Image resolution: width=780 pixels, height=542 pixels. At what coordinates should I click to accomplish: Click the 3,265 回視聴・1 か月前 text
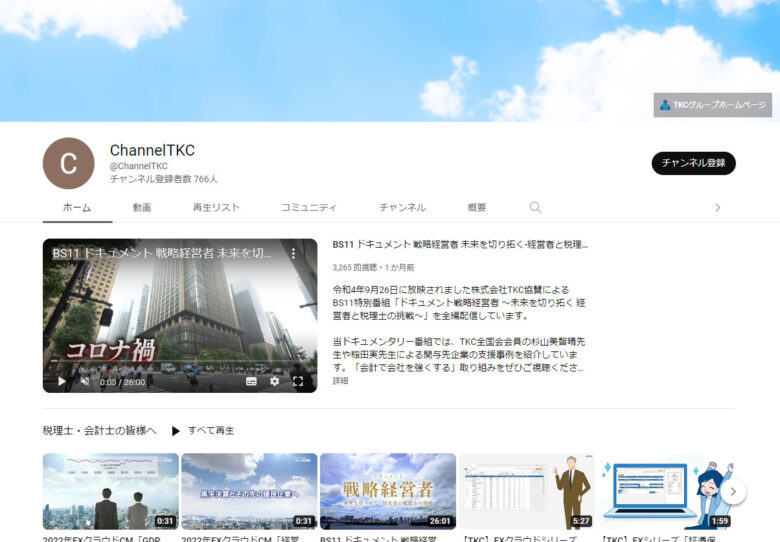[373, 268]
